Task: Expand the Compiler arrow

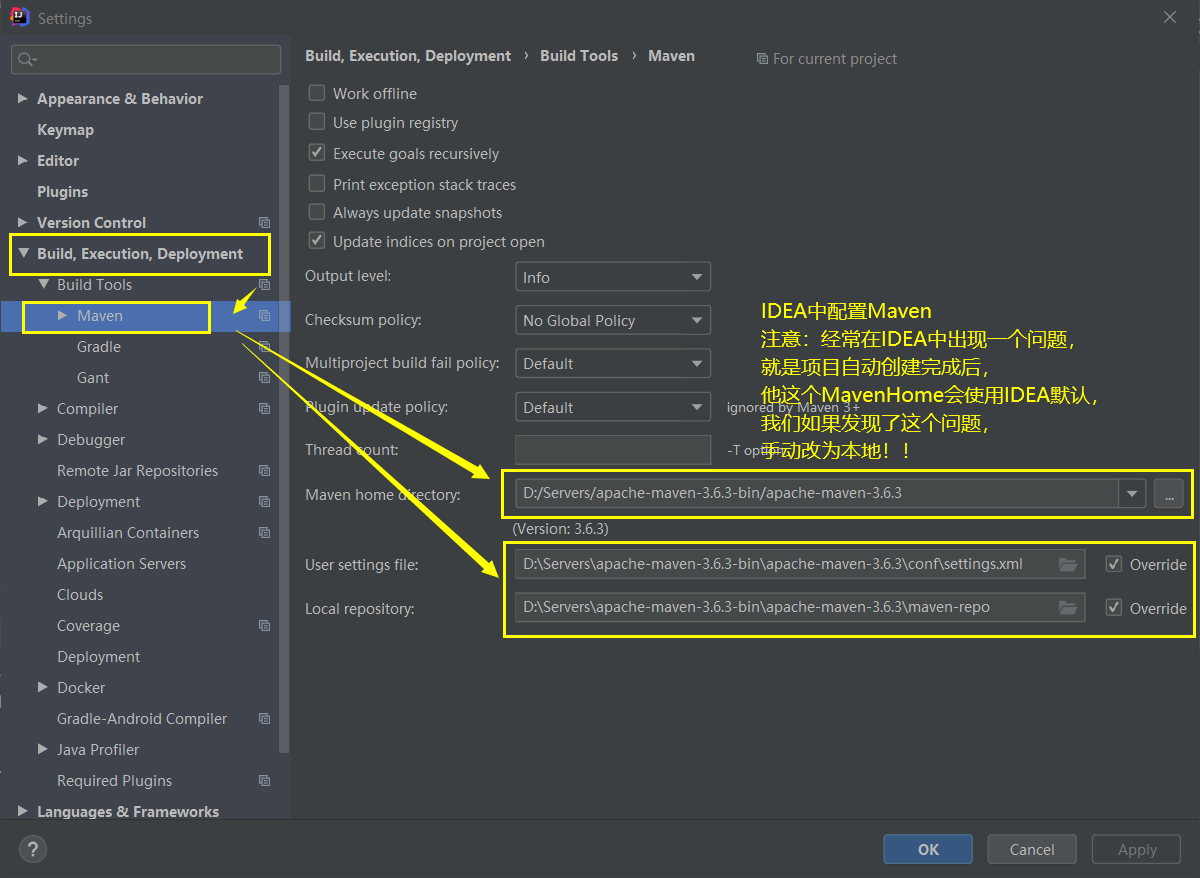Action: (x=43, y=408)
